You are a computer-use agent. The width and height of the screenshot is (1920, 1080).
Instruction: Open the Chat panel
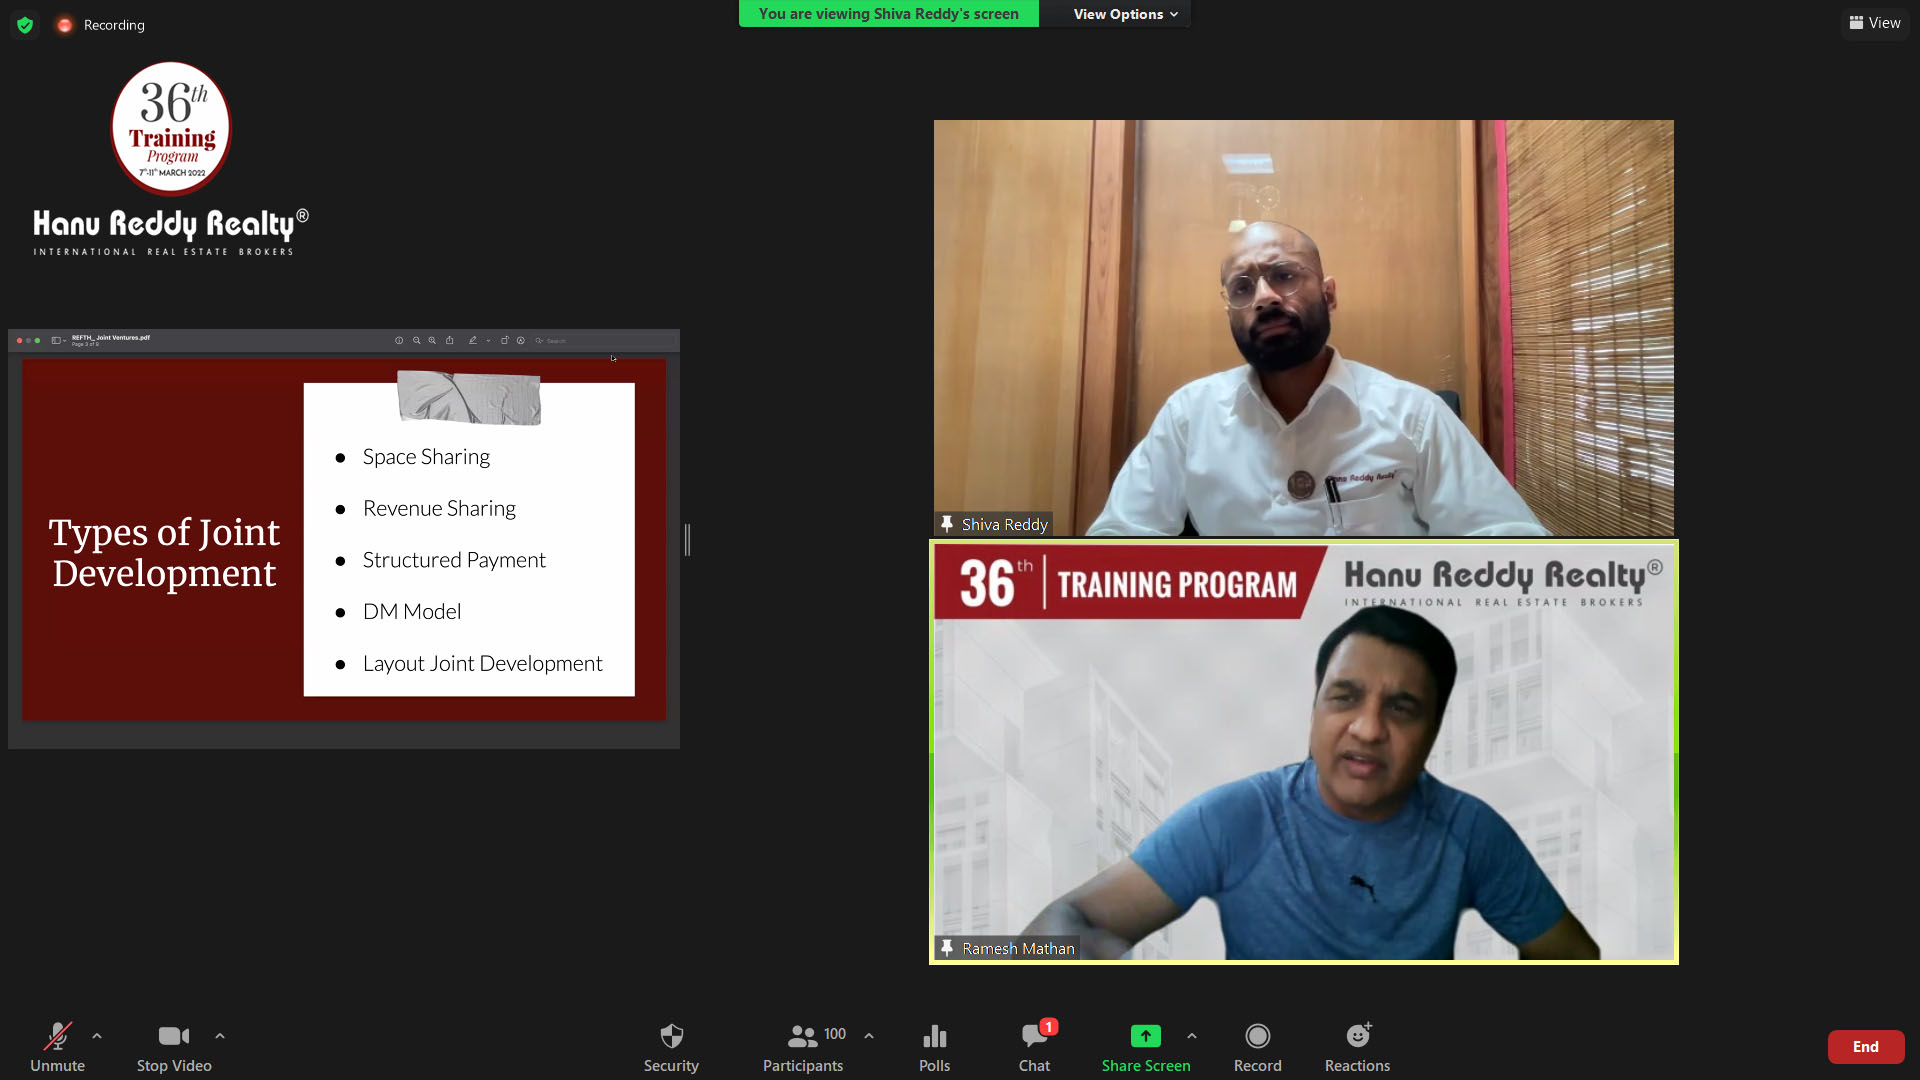(x=1035, y=1046)
